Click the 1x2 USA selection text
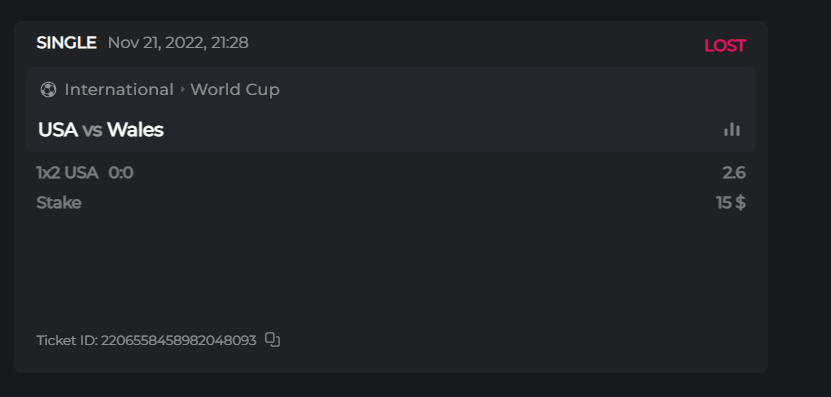Screen dimensions: 831x397 [67, 173]
